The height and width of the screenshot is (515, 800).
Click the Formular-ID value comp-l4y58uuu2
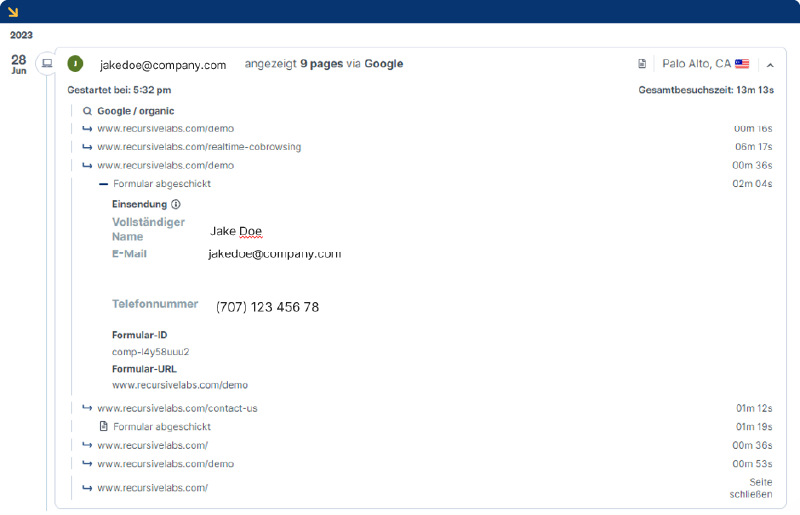[x=151, y=352]
